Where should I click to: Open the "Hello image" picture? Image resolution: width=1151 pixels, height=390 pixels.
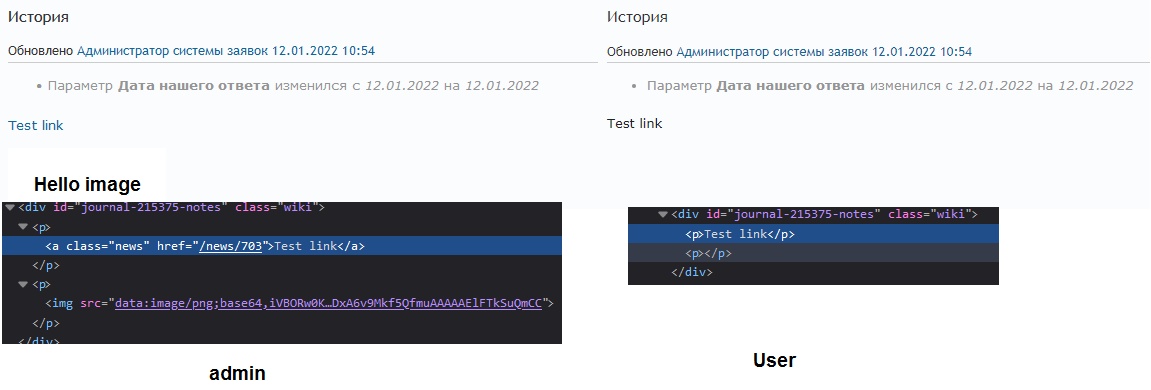pos(87,175)
